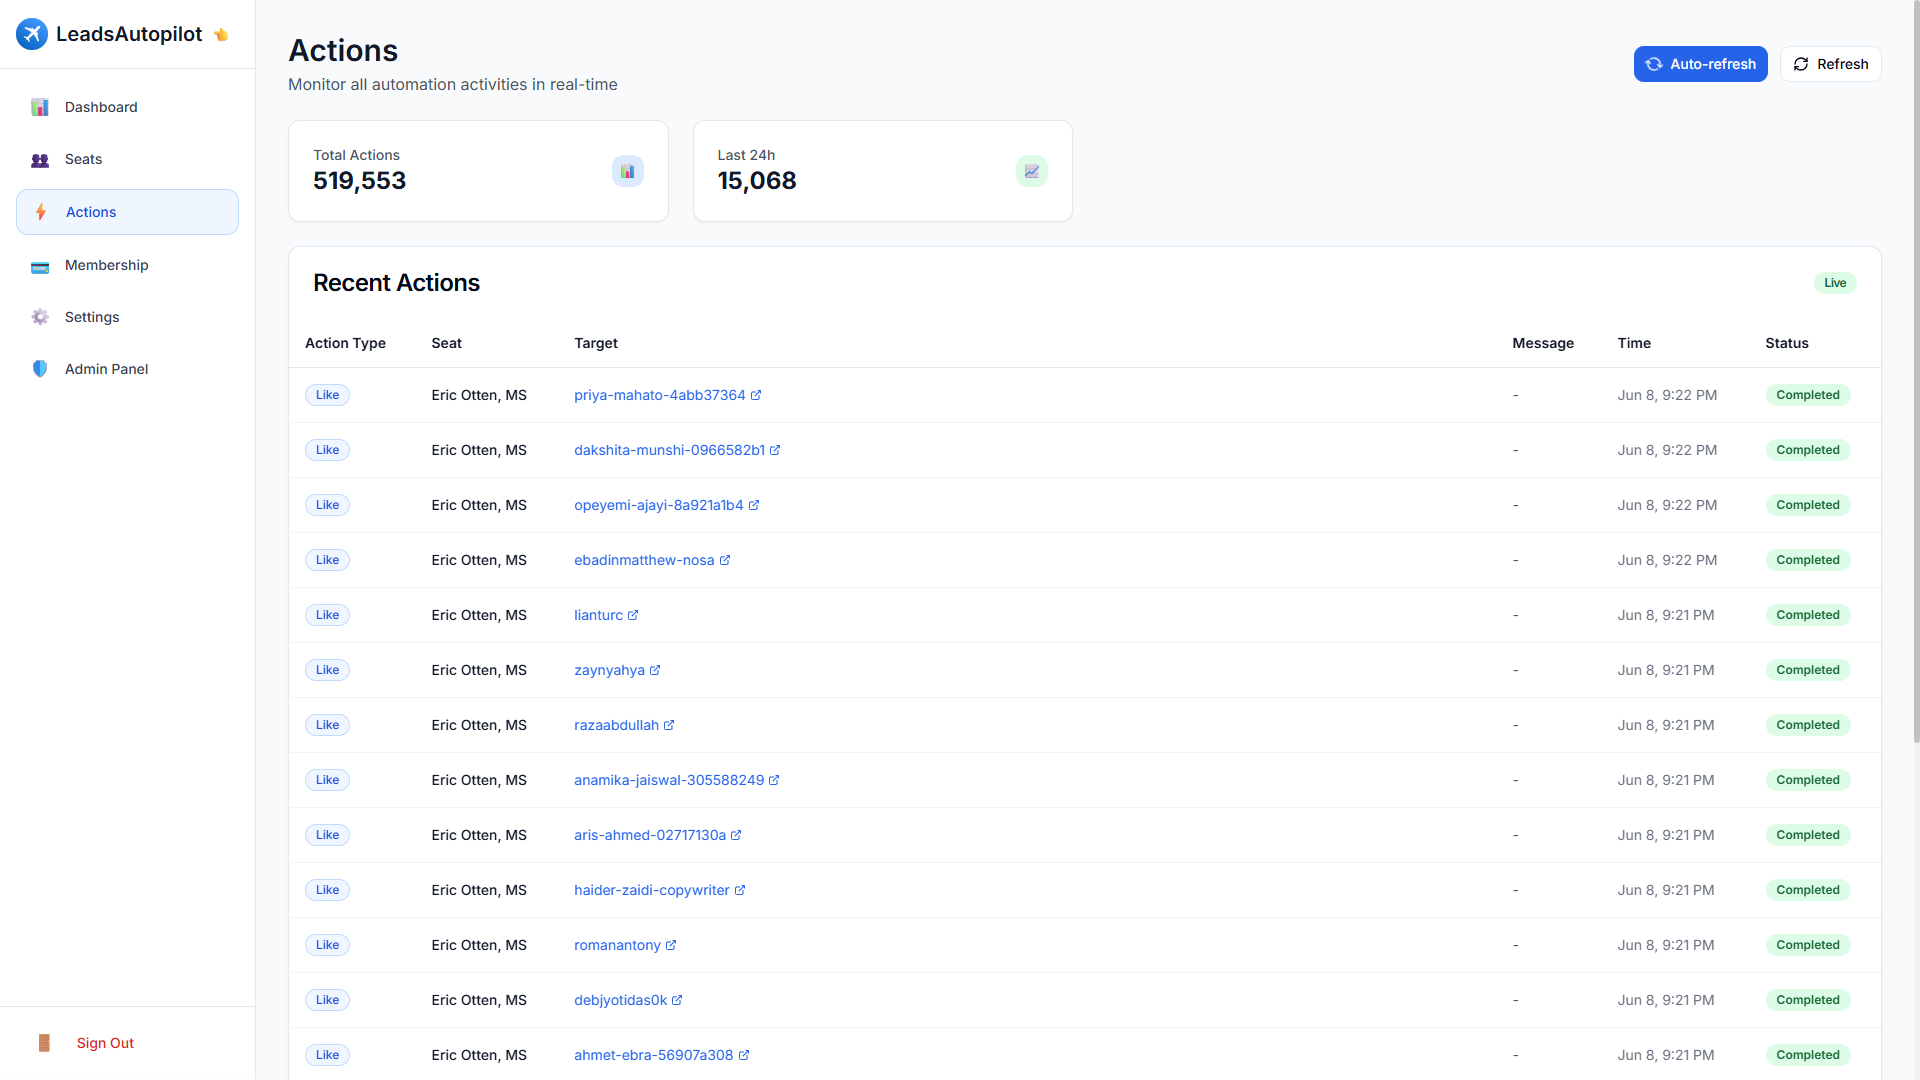Open external link icon for priya-mahato-4abb37364

(756, 395)
